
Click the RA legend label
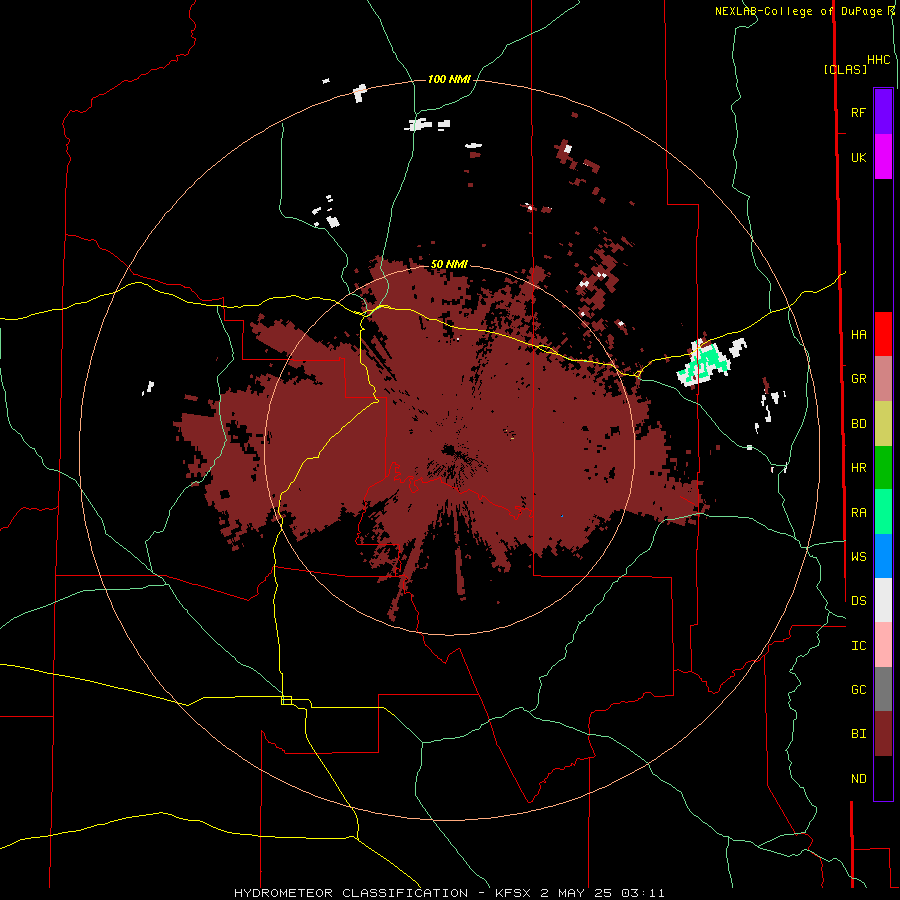coord(858,513)
